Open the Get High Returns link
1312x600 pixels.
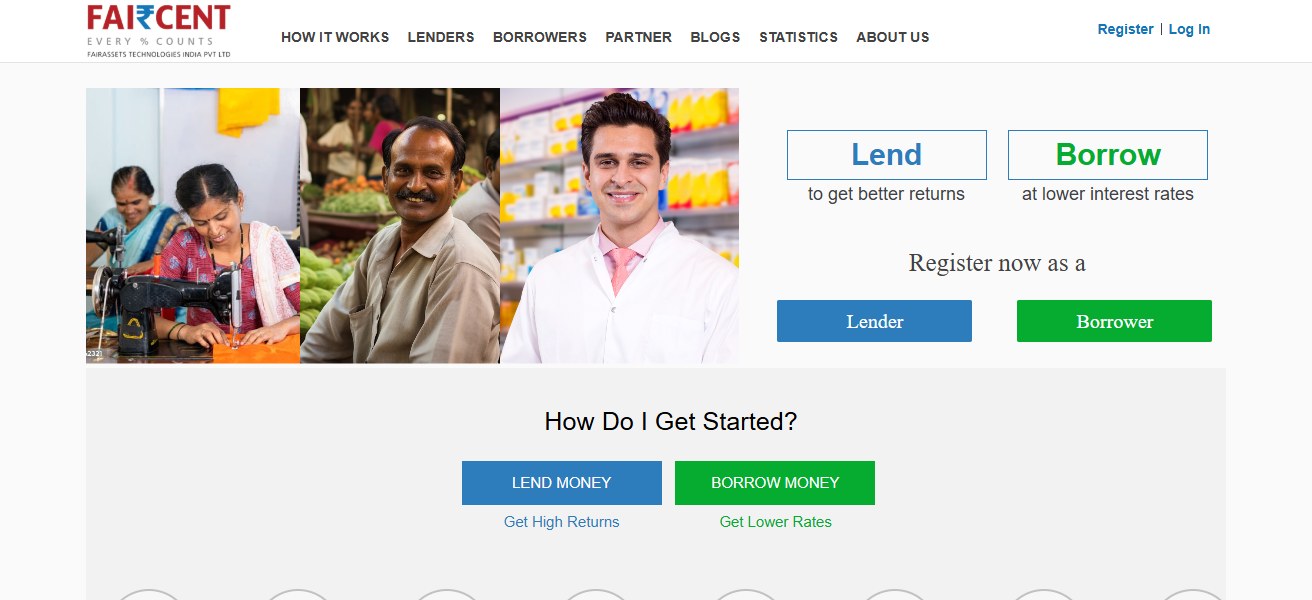click(562, 522)
